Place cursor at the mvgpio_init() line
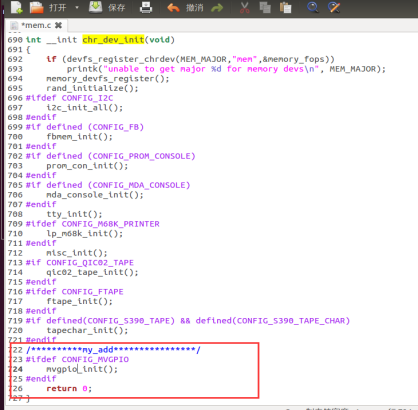The height and width of the screenshot is (410, 418). [x=82, y=369]
